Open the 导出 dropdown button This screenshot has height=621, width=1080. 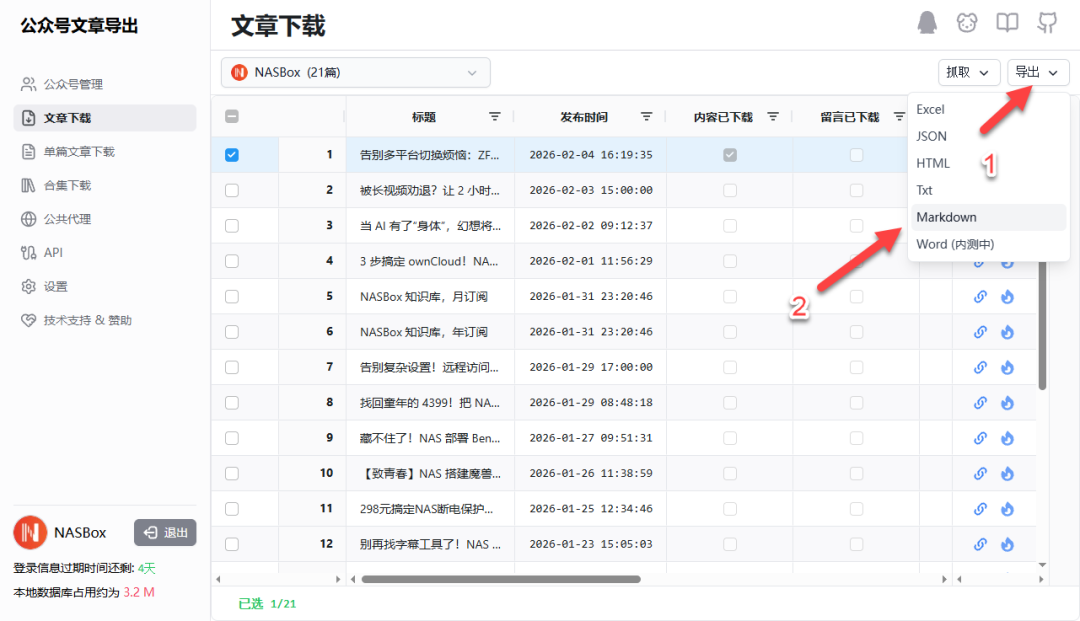tap(1037, 72)
